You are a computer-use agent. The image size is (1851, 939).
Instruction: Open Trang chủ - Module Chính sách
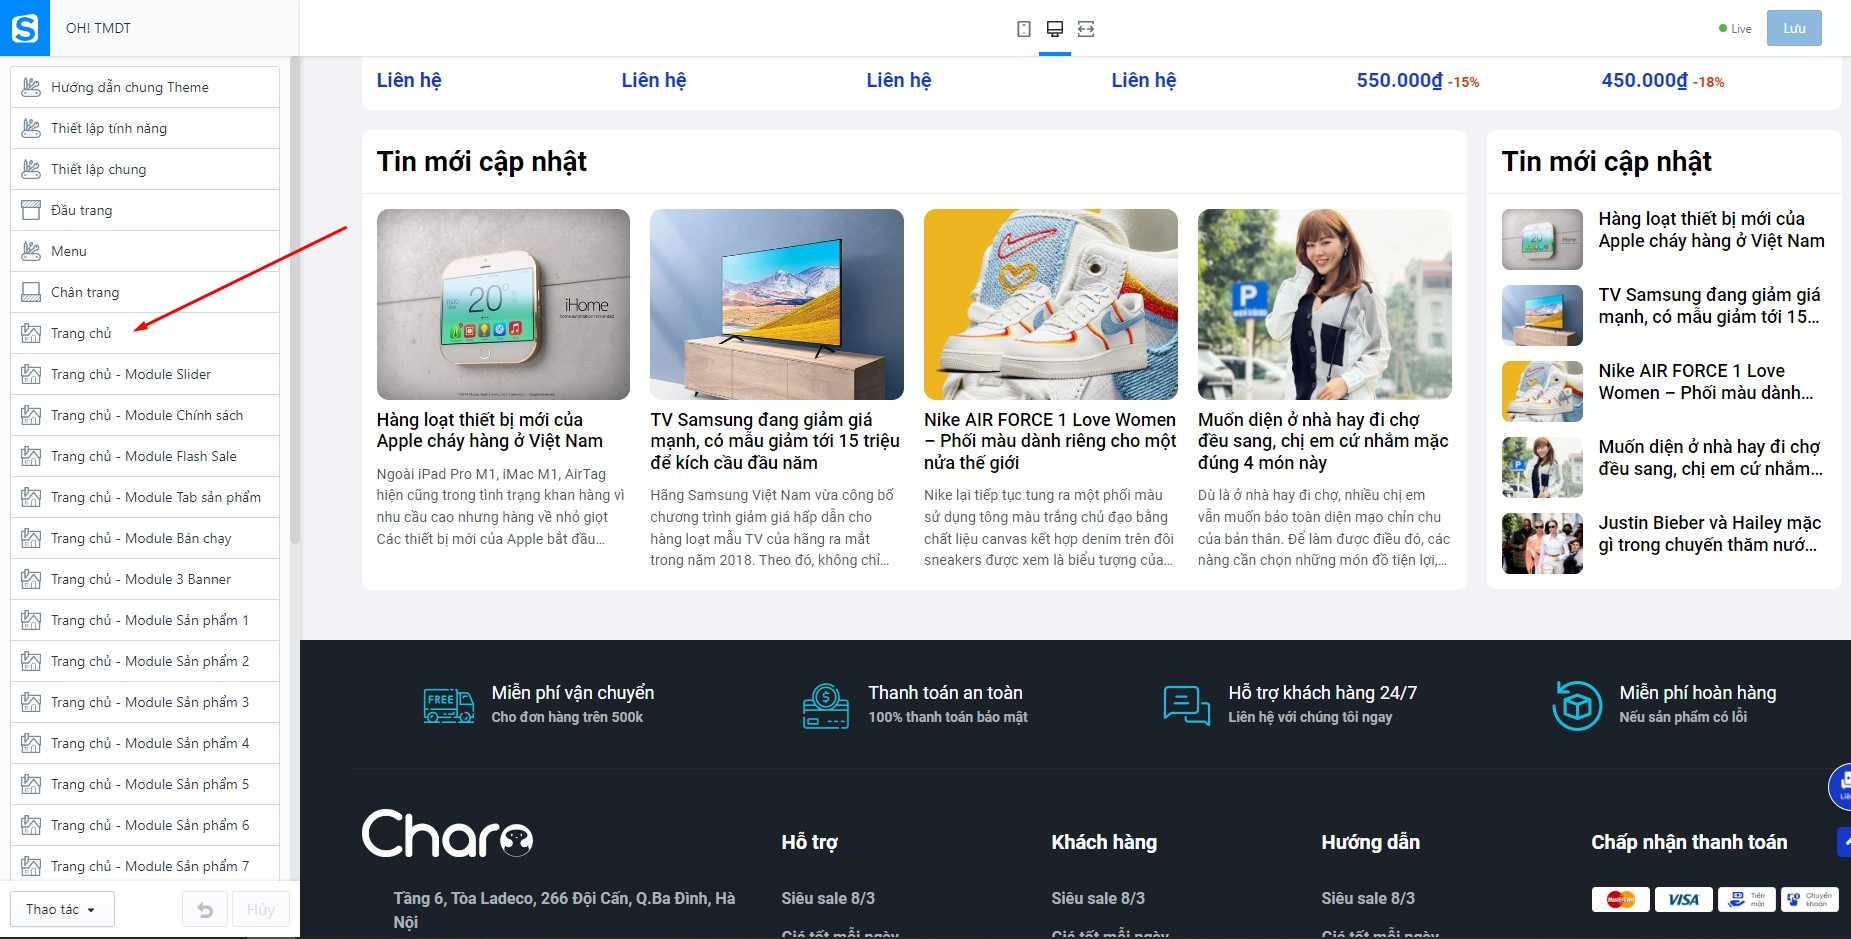tap(145, 415)
